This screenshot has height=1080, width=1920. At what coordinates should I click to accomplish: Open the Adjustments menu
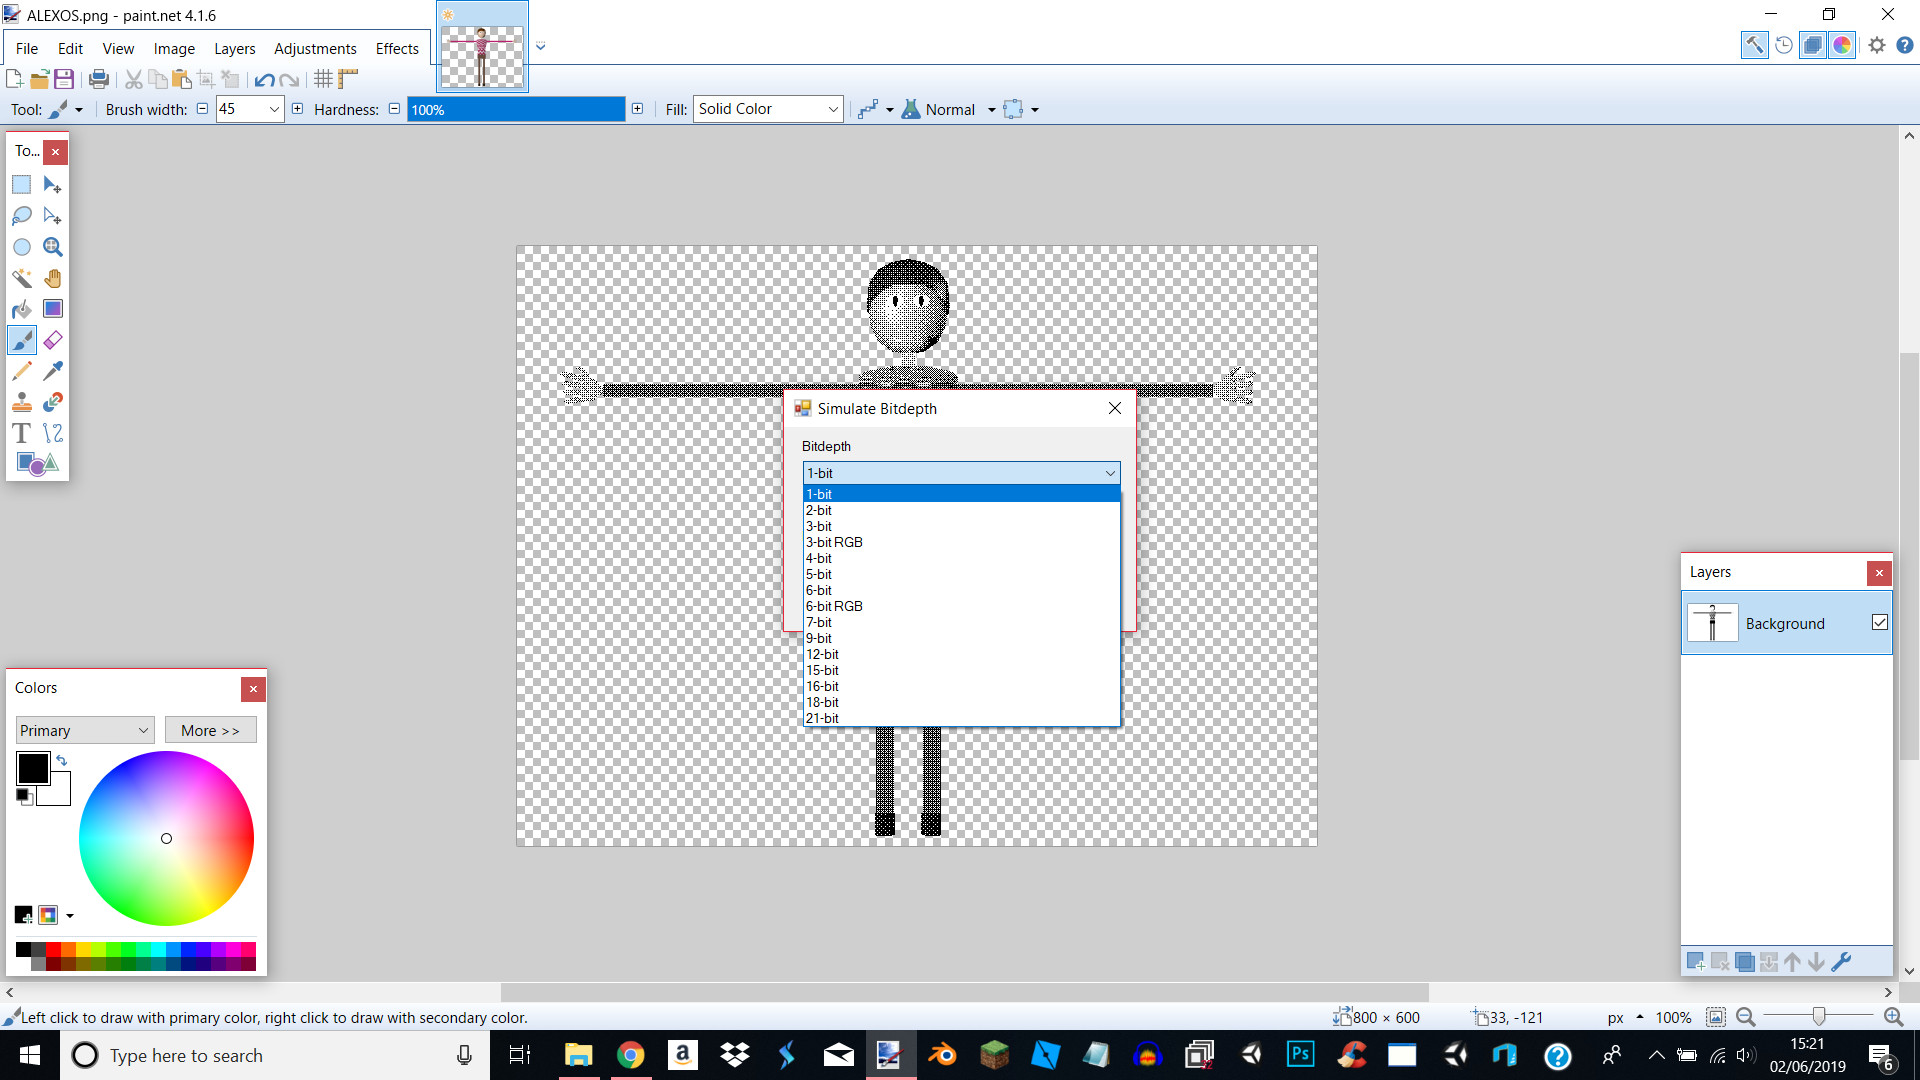point(315,48)
